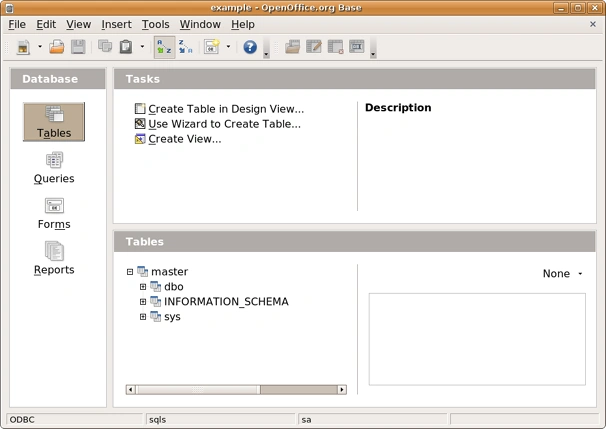
Task: Open the Reports section
Action: click(54, 258)
